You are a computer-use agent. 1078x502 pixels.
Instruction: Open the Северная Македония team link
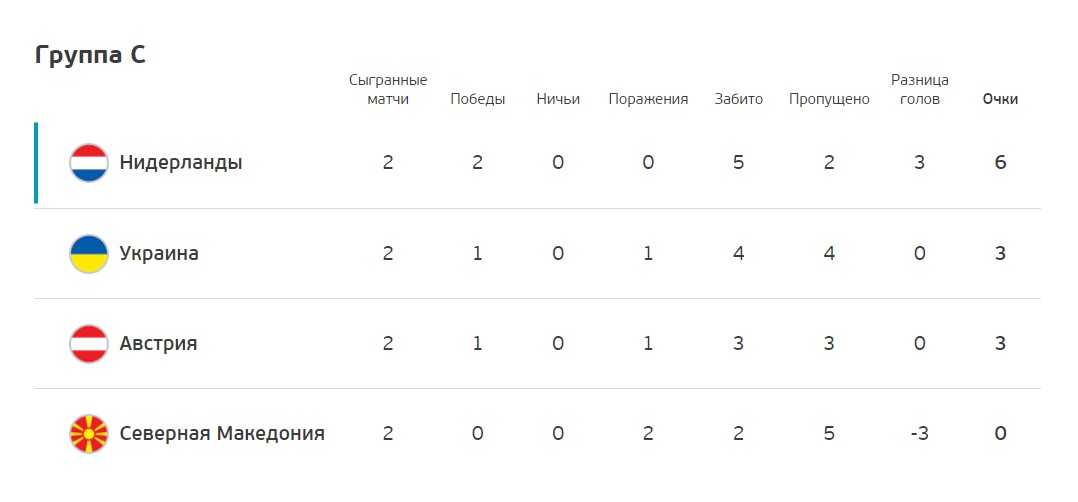click(222, 433)
